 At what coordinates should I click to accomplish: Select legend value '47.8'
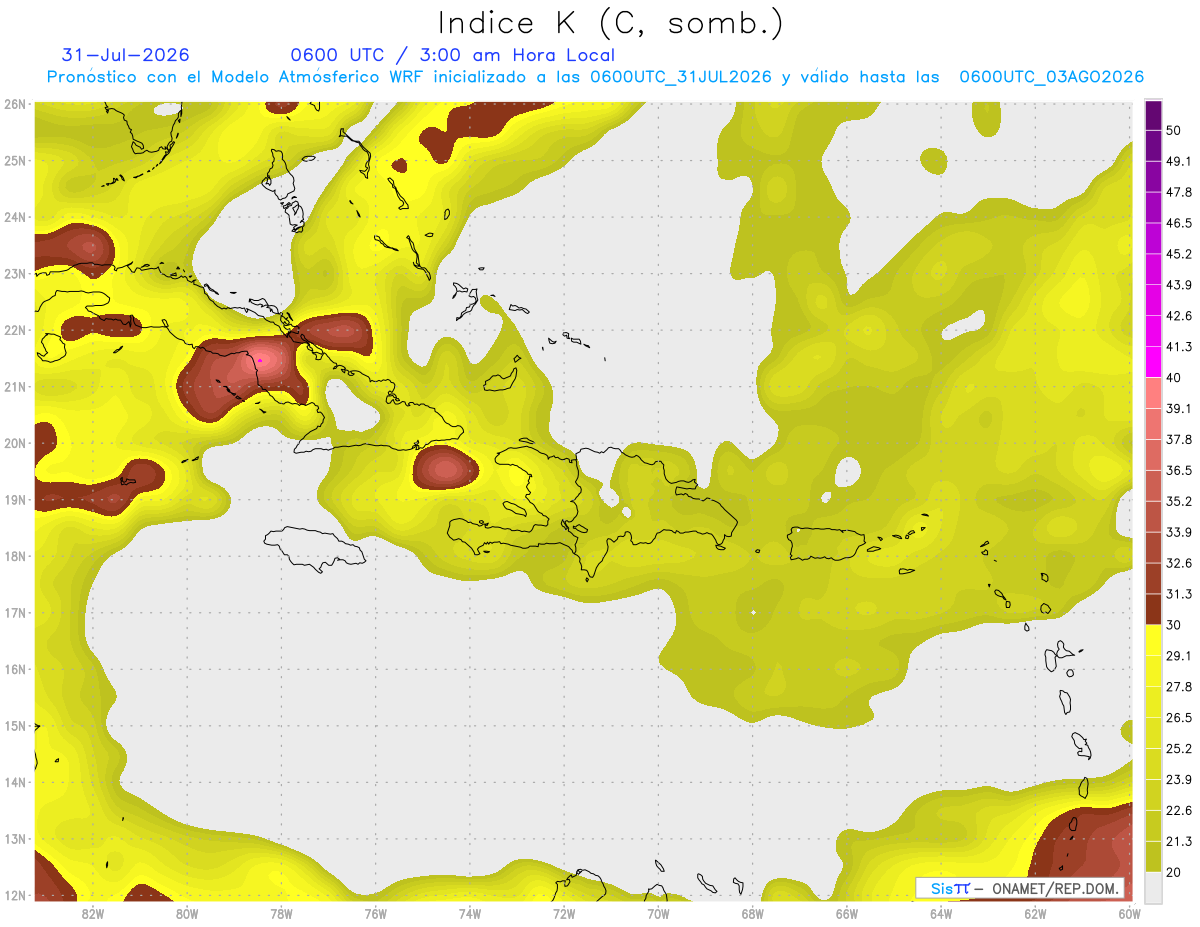click(x=1178, y=192)
